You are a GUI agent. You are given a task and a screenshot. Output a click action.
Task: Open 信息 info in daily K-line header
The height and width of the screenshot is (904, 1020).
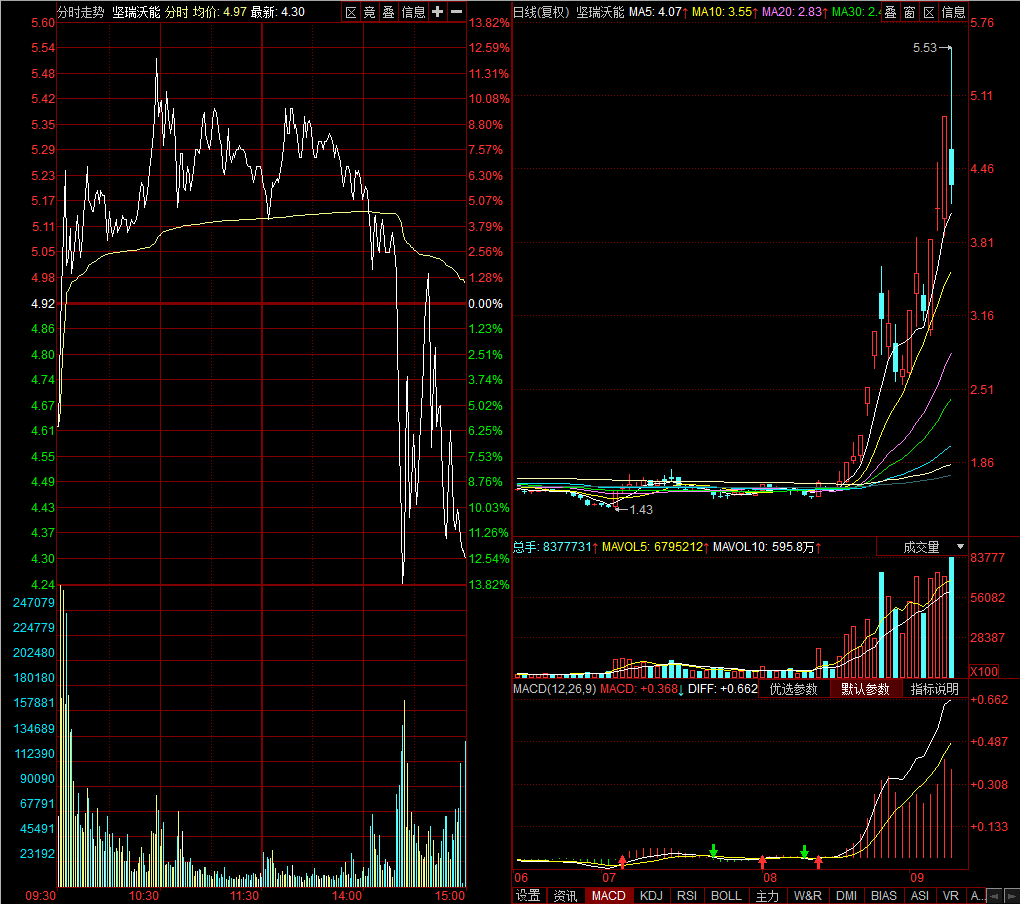pos(953,12)
